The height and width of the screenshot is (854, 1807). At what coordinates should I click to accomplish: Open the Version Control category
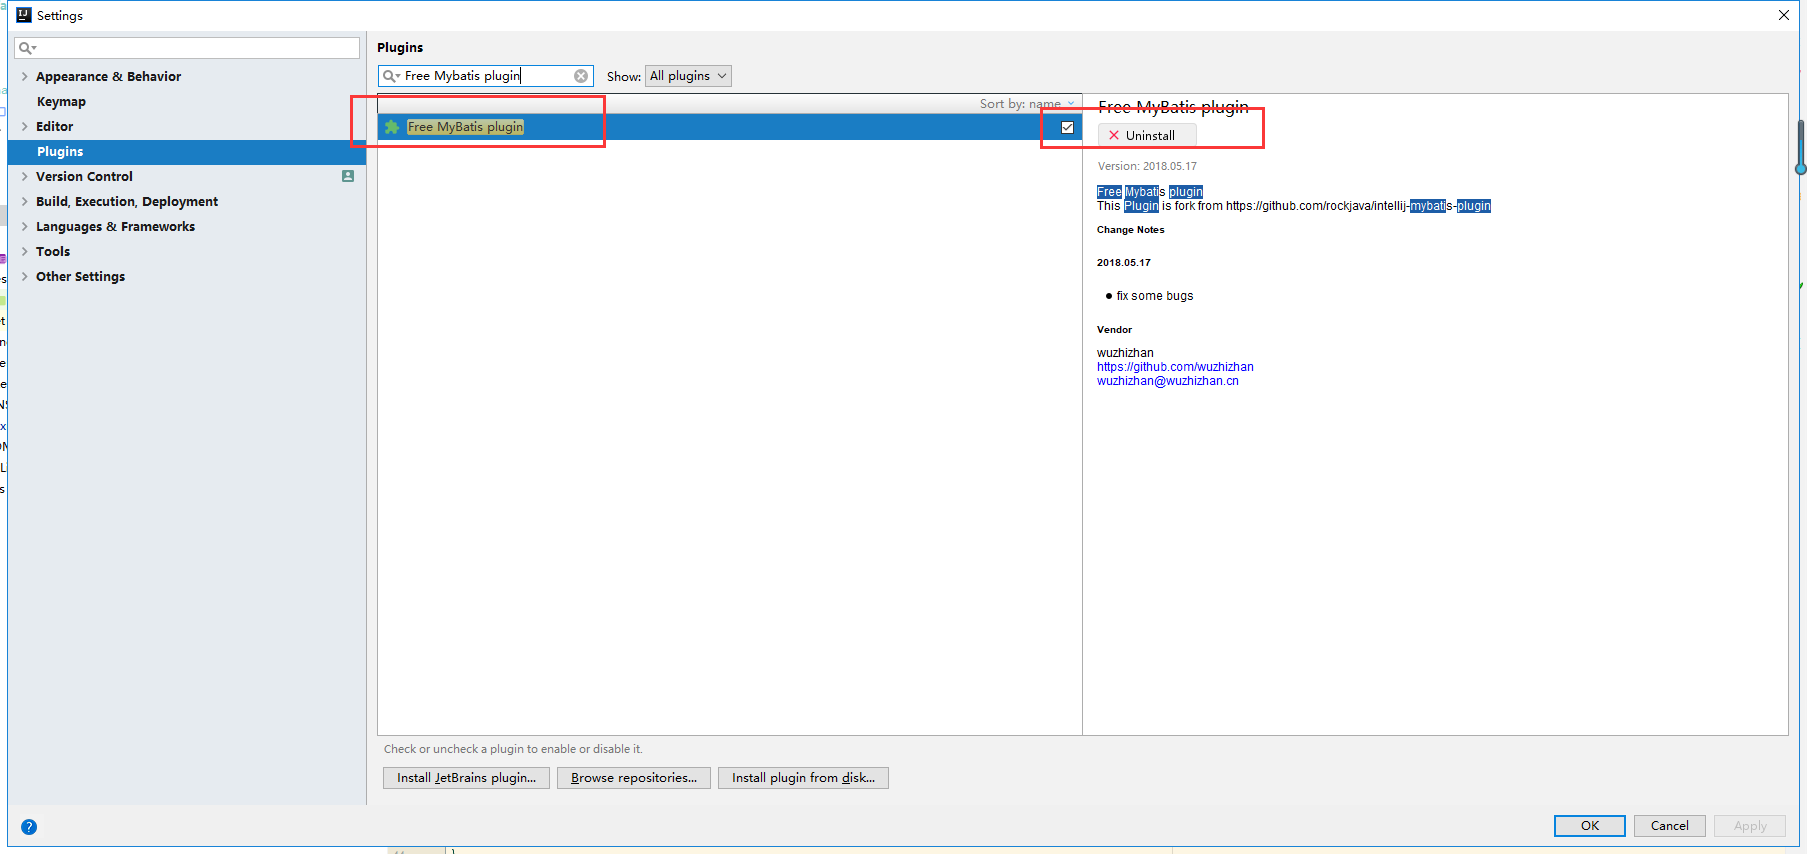tap(84, 176)
